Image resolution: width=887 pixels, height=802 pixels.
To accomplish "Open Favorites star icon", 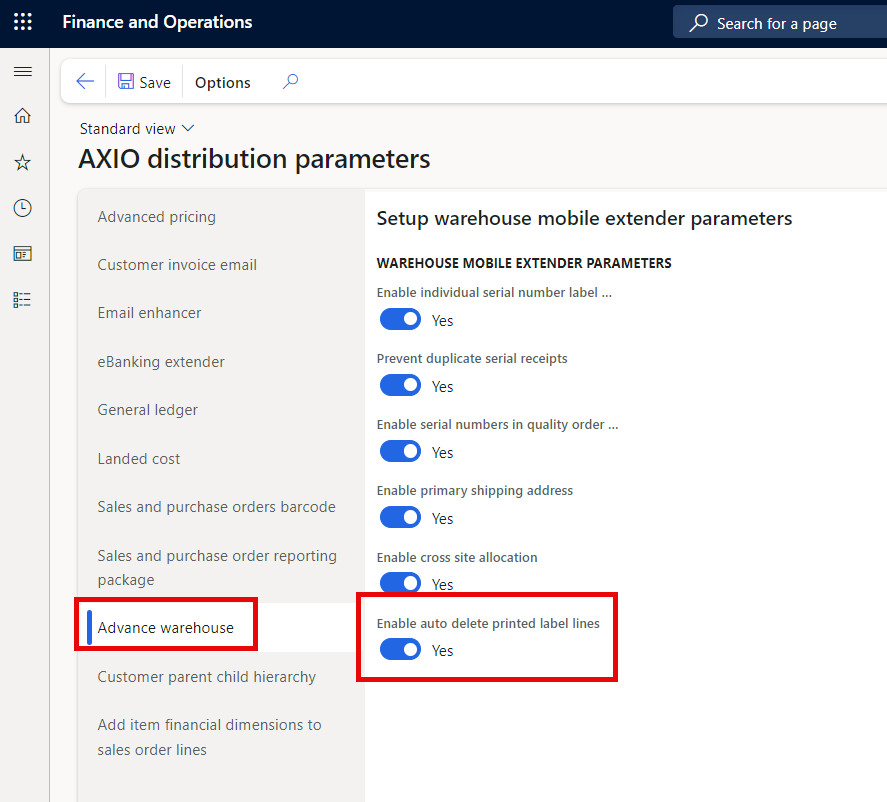I will [x=22, y=162].
